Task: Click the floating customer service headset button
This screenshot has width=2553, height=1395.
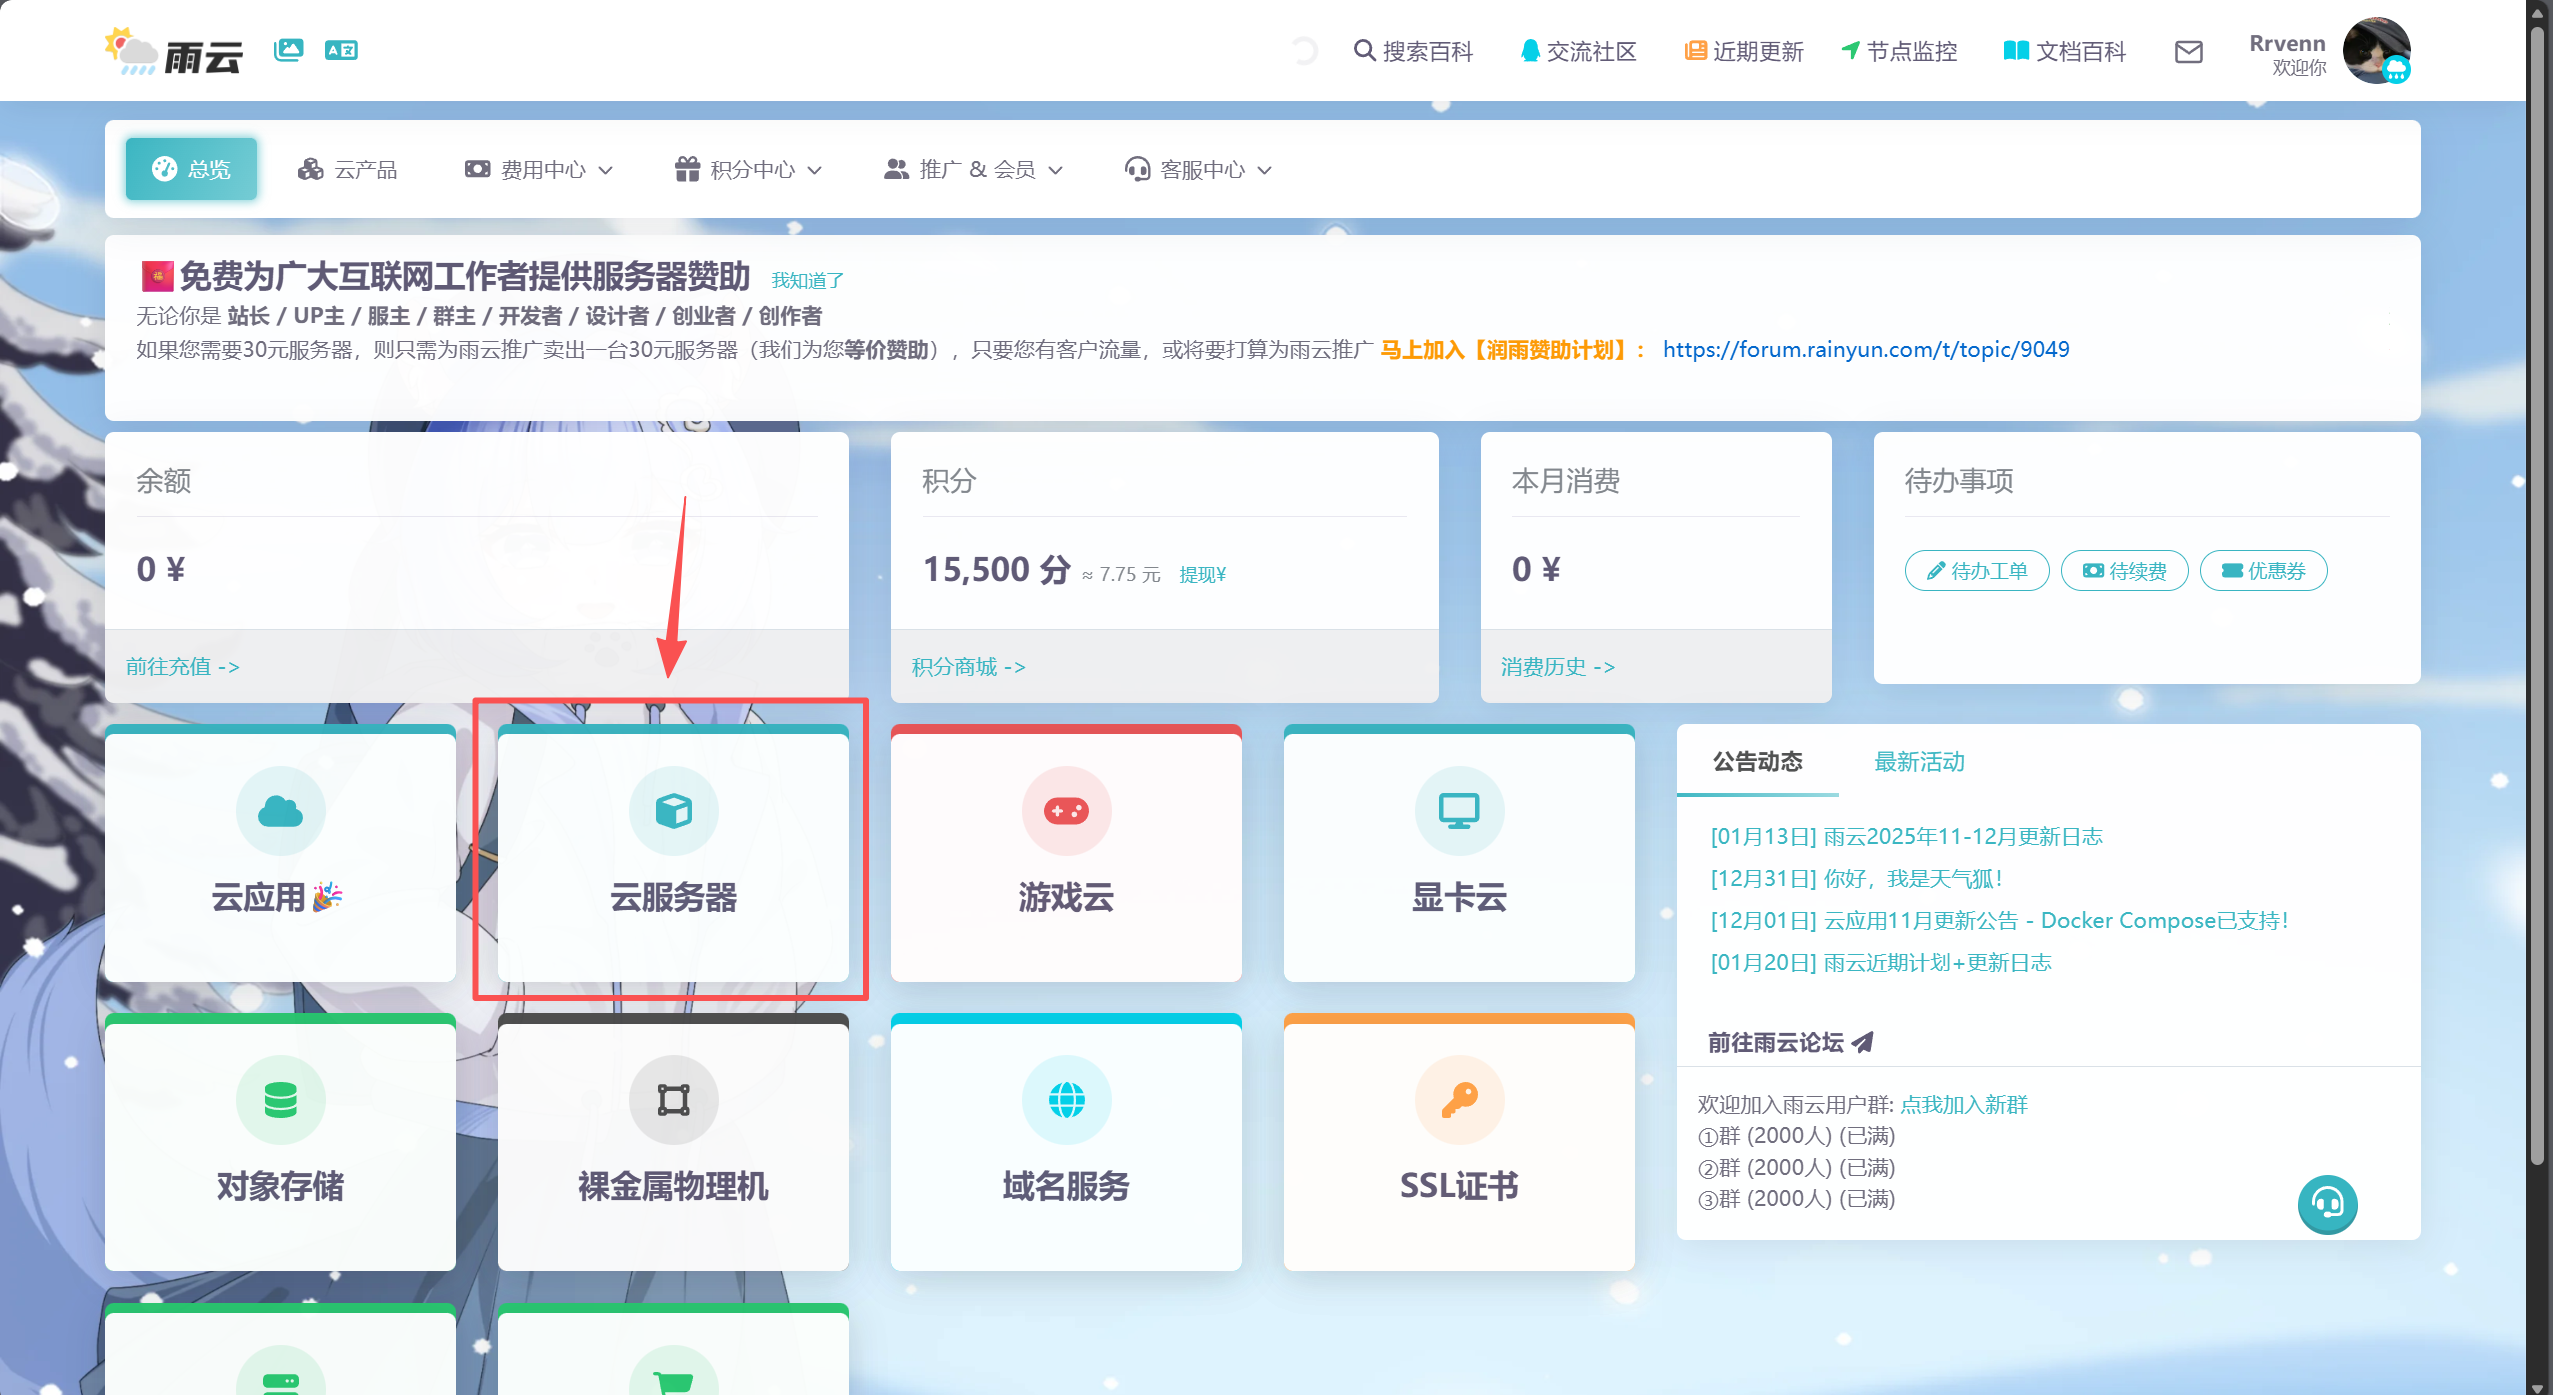Action: pos(2327,1204)
